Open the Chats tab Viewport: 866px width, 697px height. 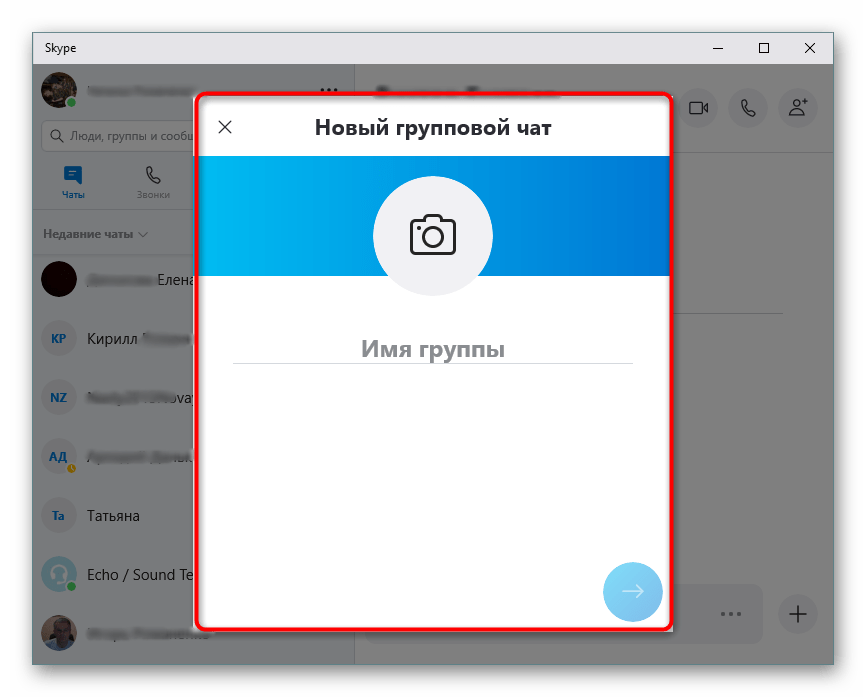pos(73,182)
